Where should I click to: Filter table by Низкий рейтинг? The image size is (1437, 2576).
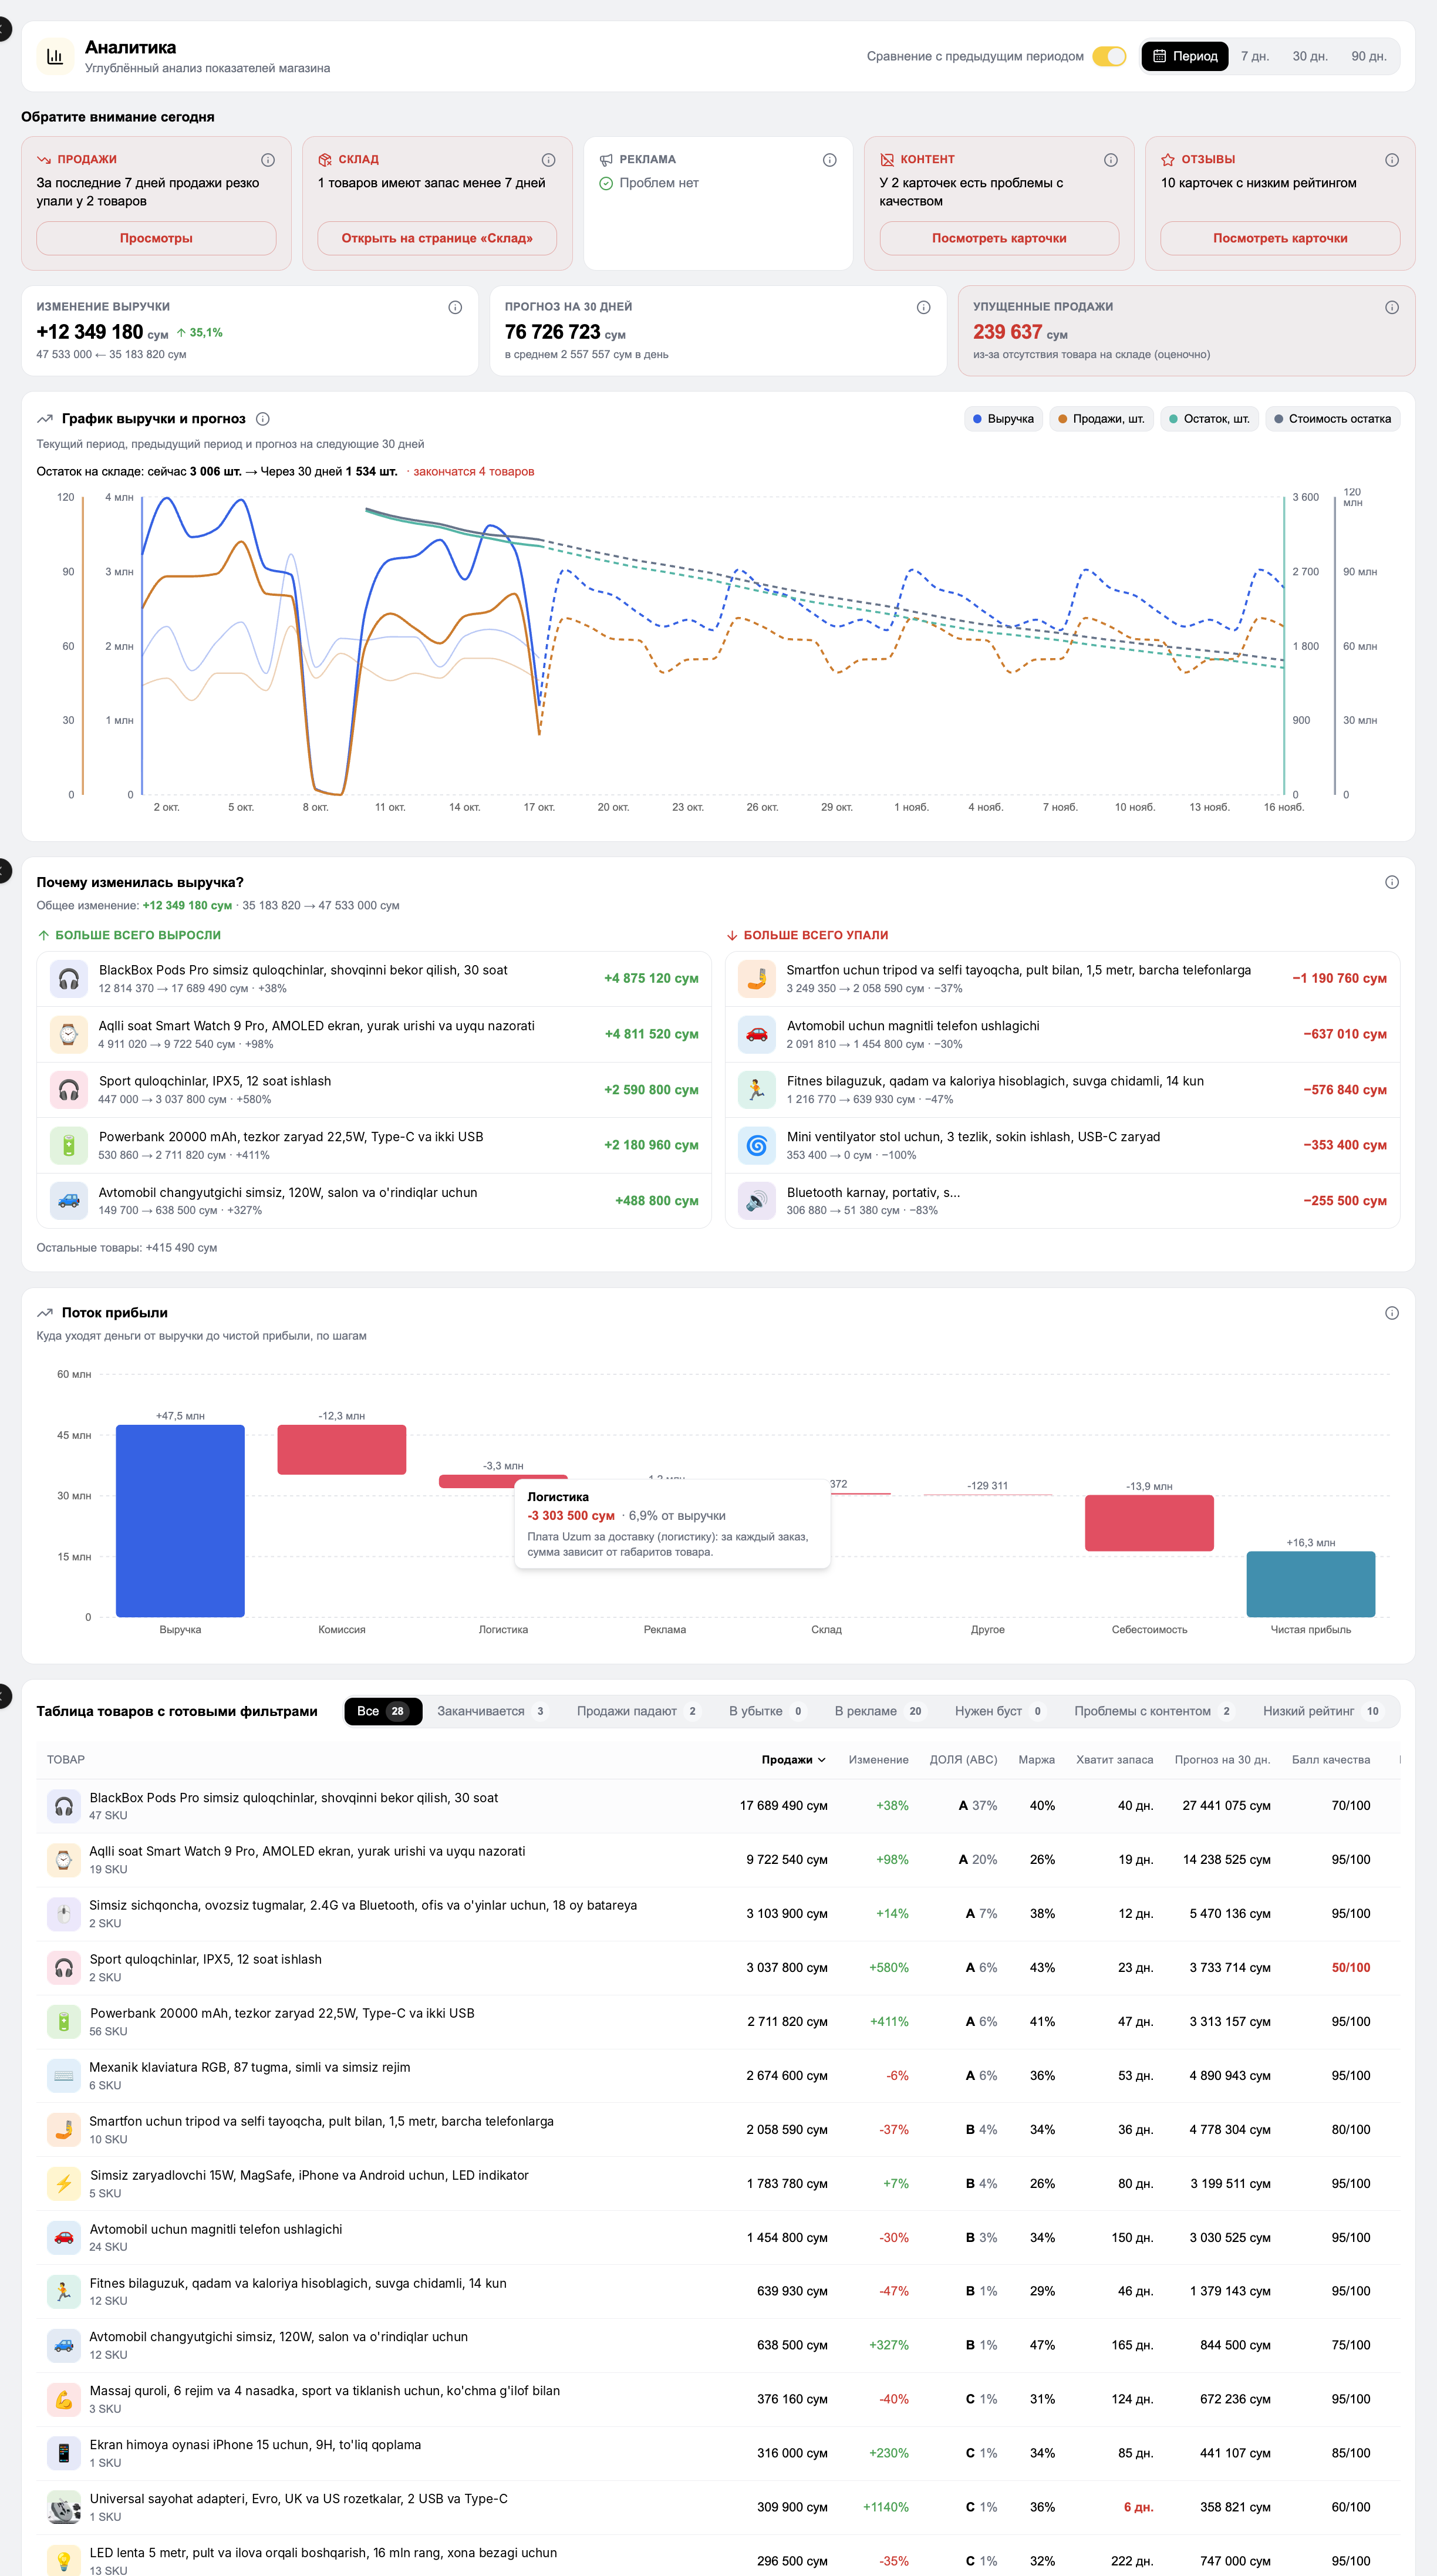(x=1322, y=1711)
